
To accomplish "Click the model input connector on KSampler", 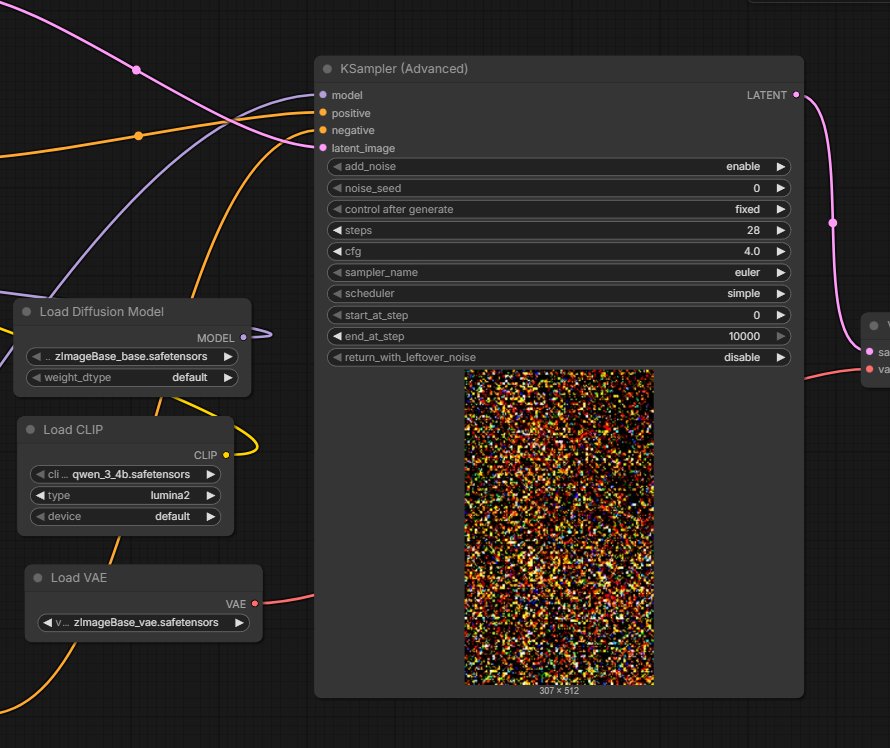I will [323, 95].
